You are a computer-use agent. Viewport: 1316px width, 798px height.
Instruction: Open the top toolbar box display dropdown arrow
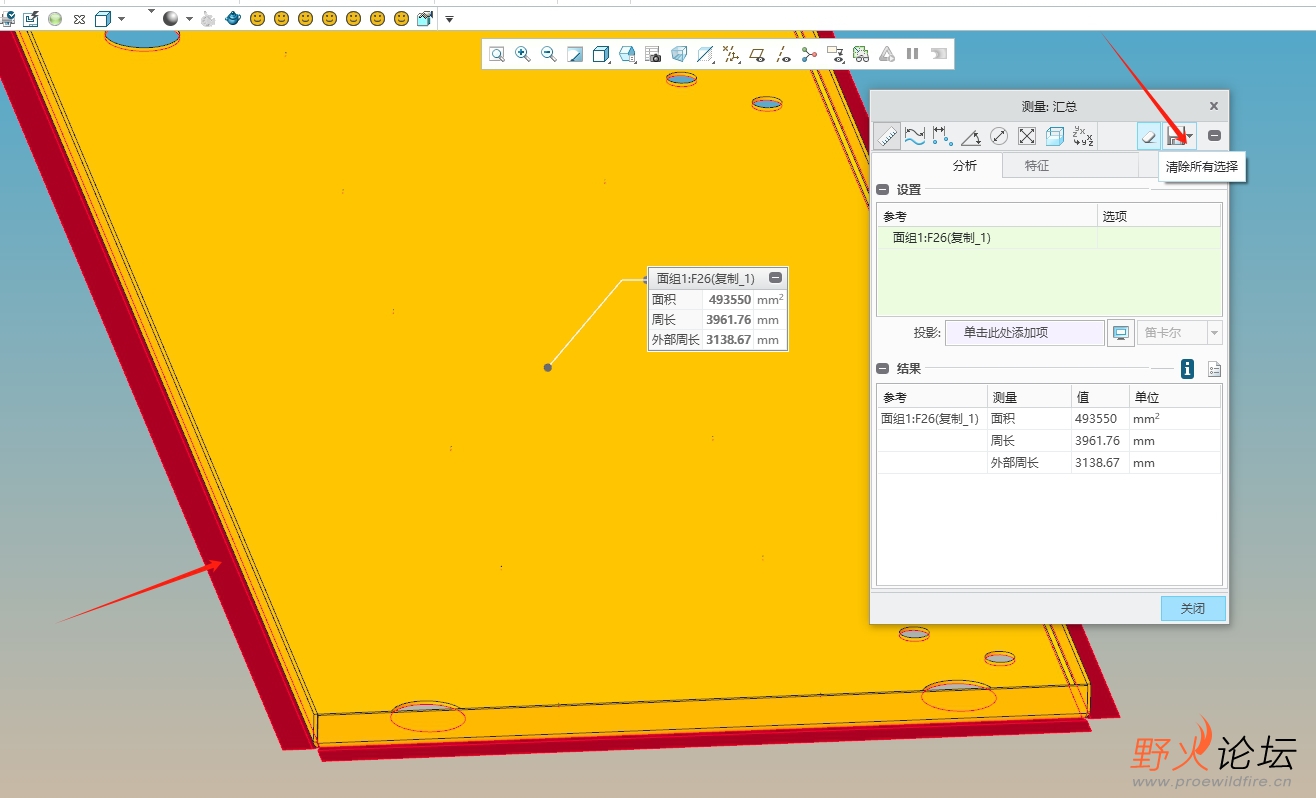(121, 19)
